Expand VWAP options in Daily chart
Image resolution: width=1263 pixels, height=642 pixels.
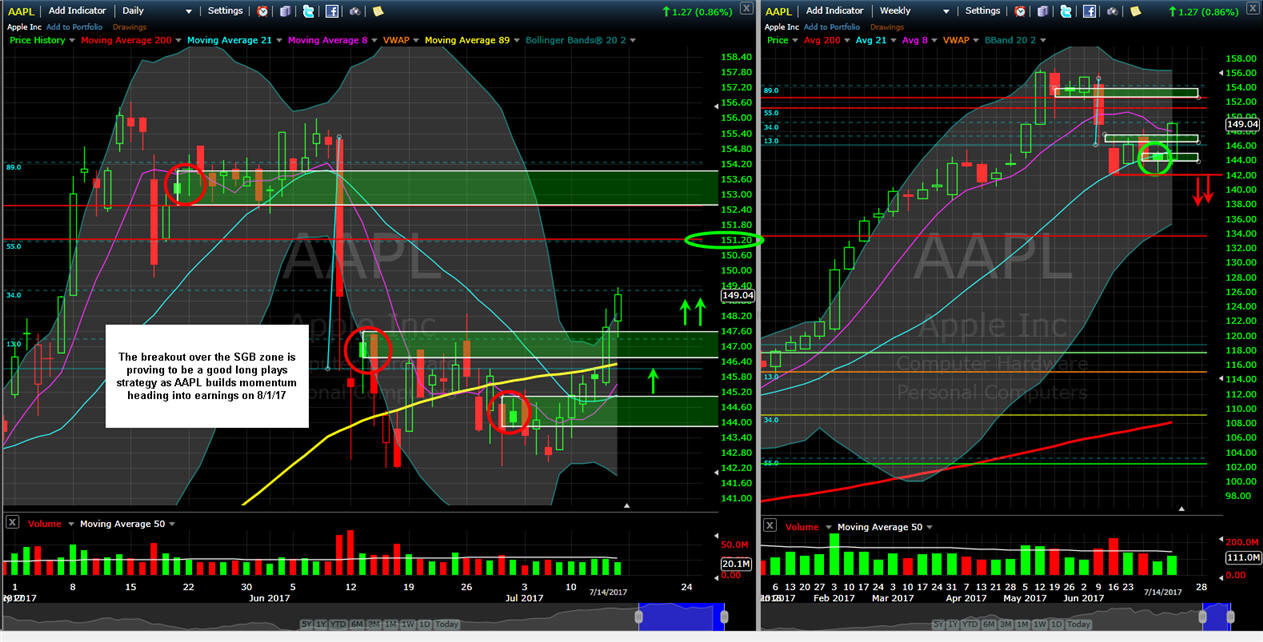(x=415, y=41)
